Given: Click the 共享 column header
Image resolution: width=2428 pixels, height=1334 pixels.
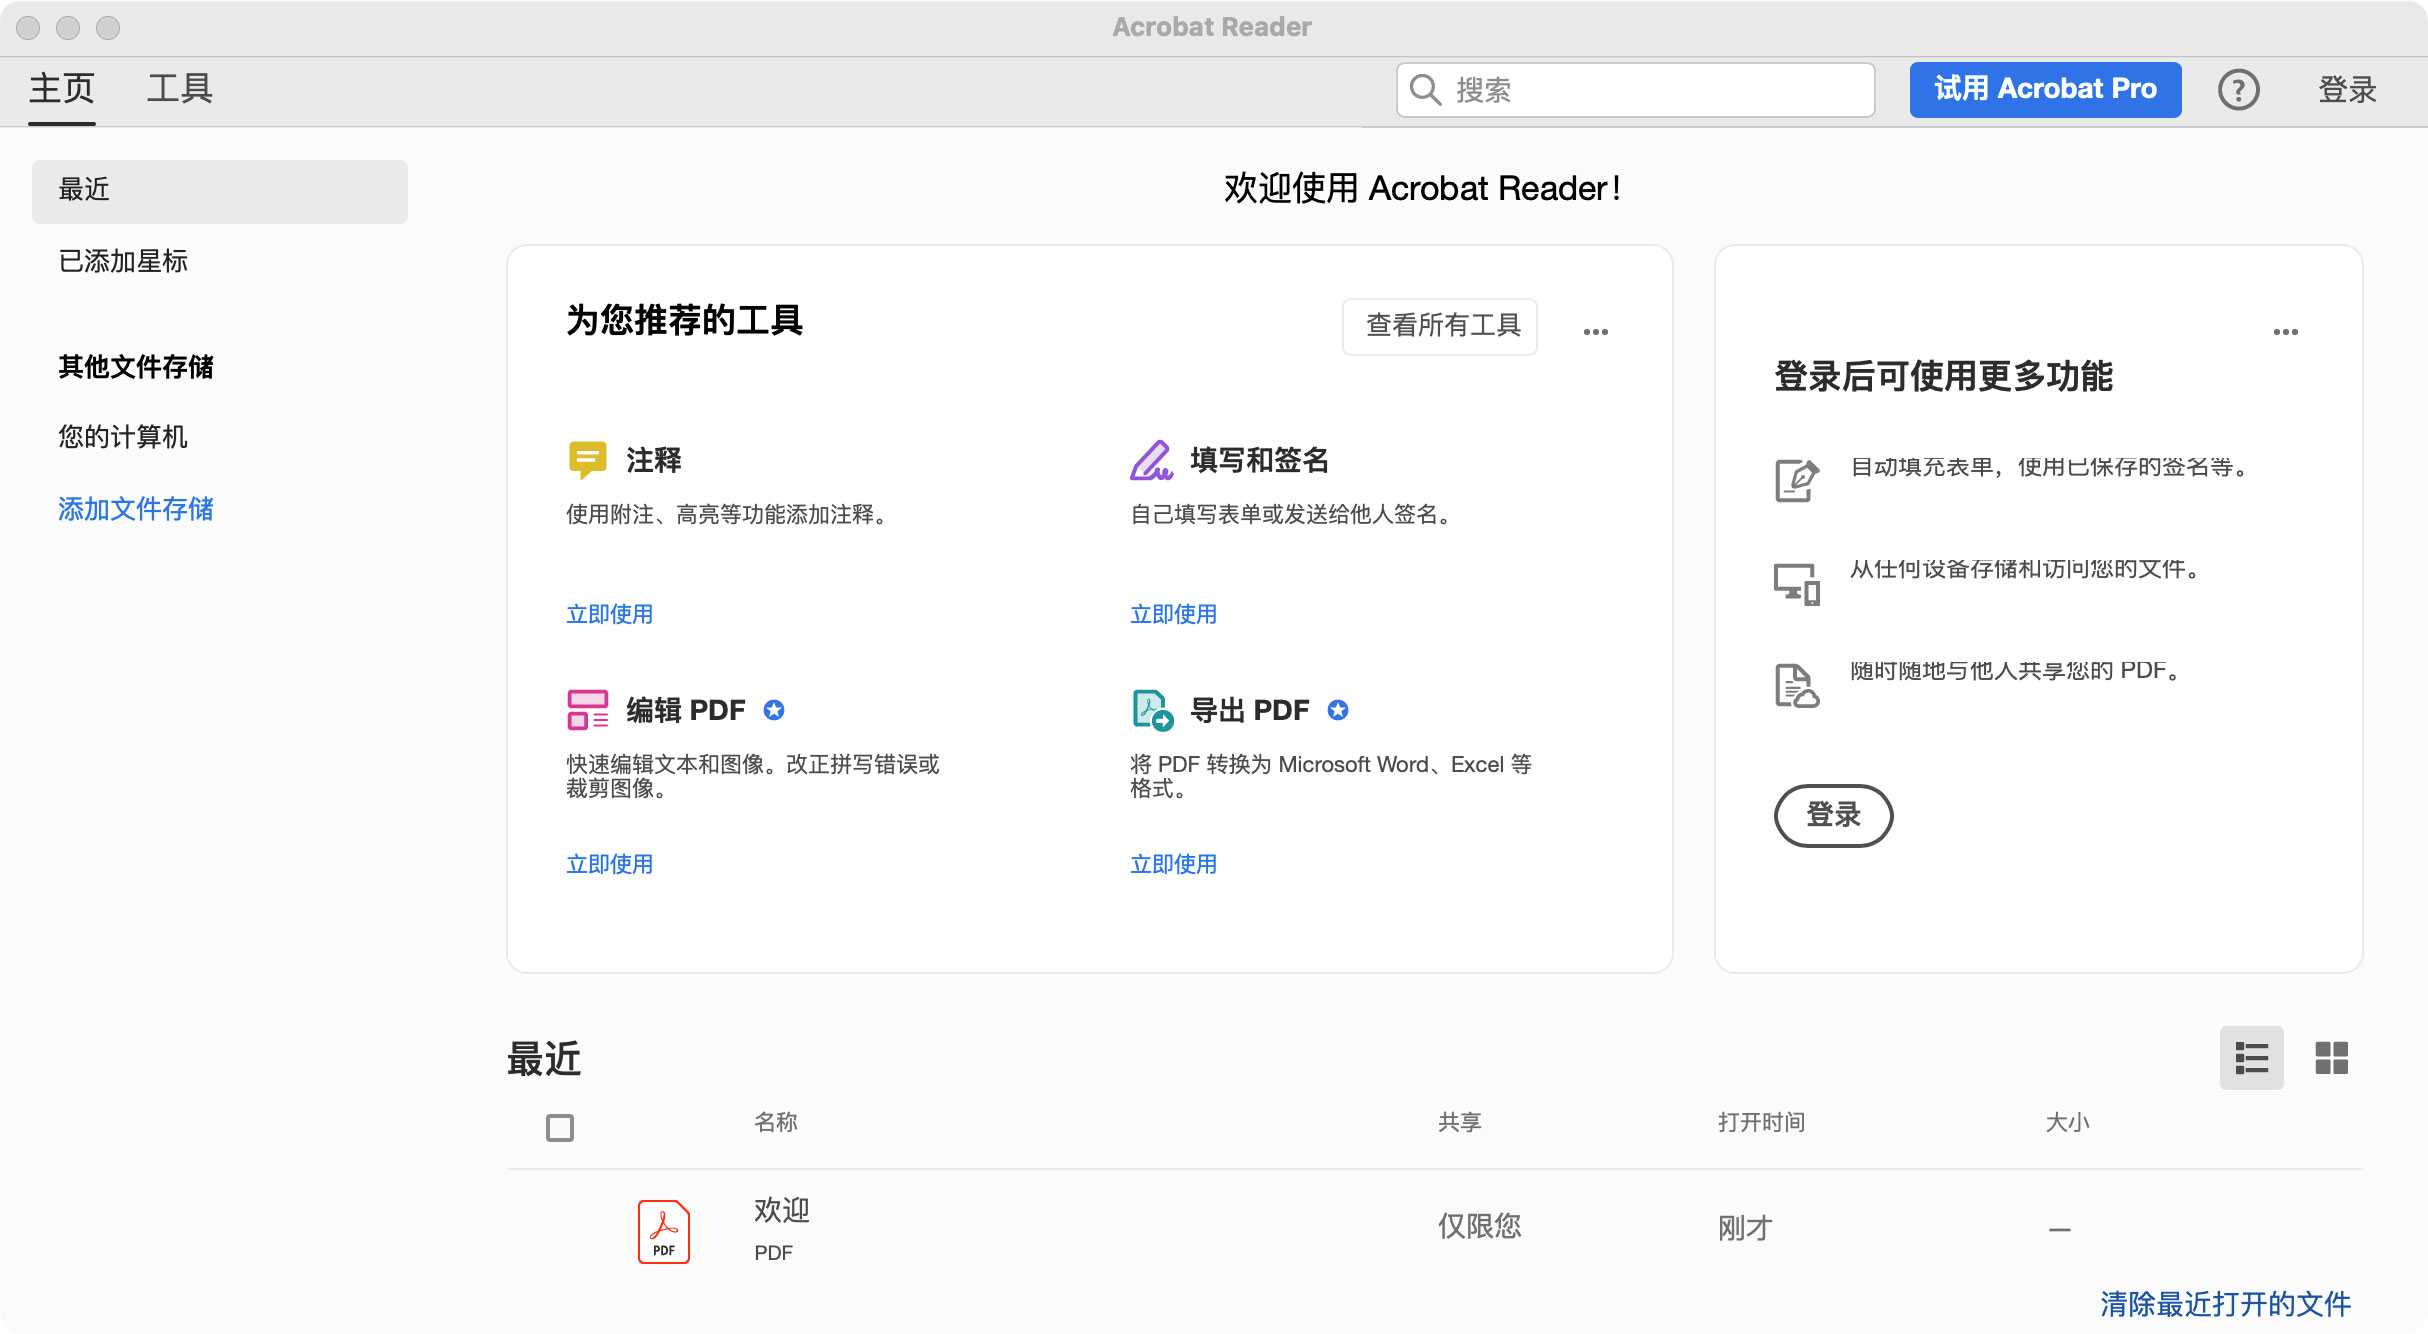Looking at the screenshot, I should pyautogui.click(x=1460, y=1122).
